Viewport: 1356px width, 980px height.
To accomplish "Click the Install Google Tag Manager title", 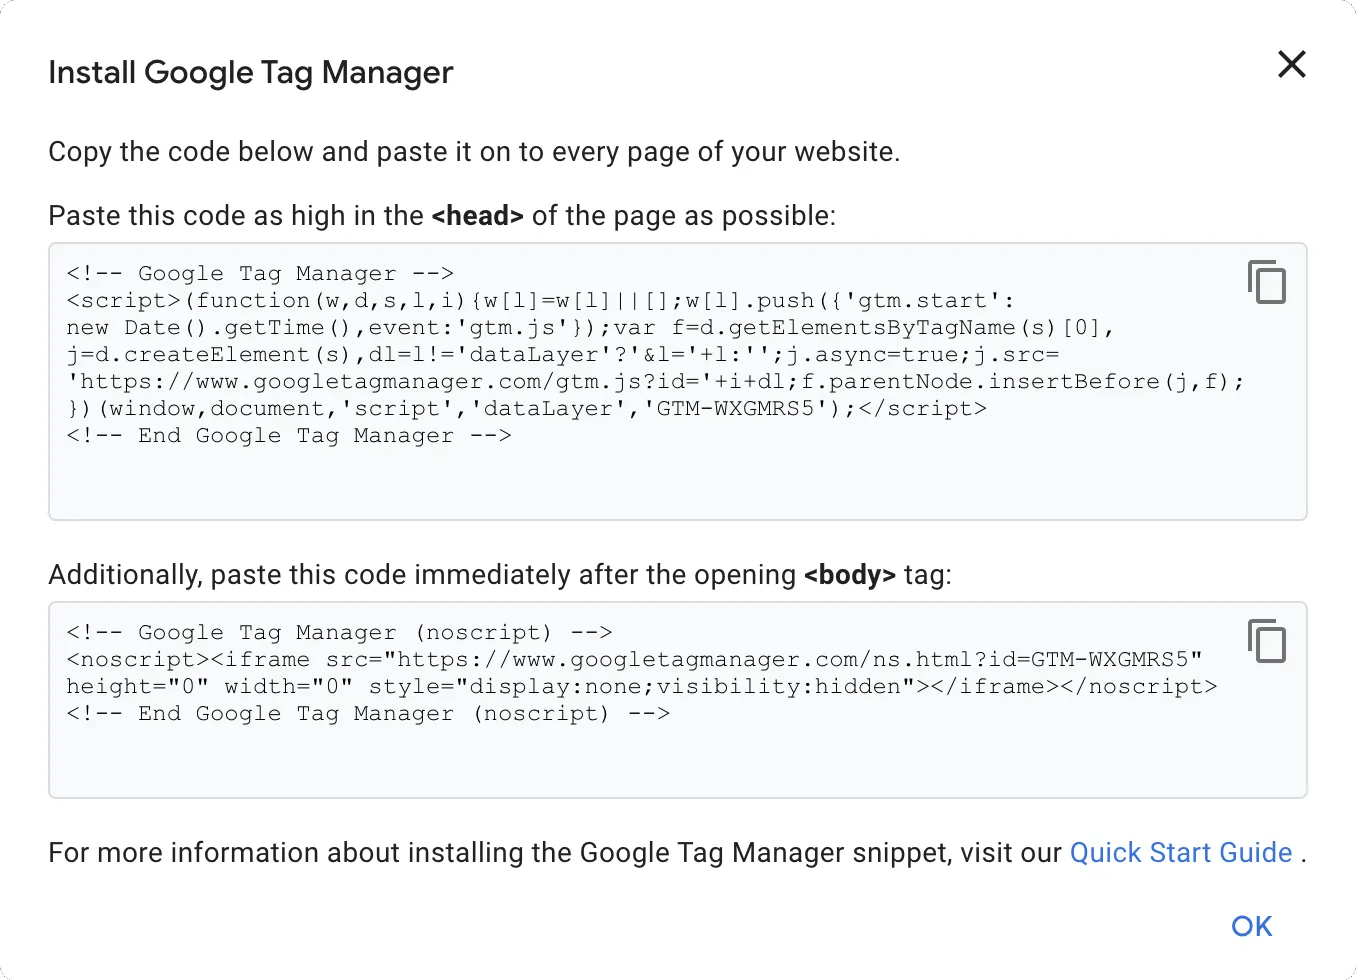I will (x=250, y=71).
